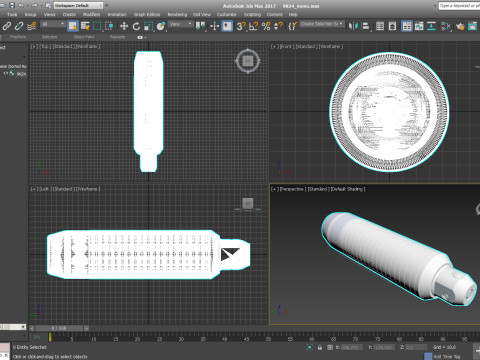Open the selection filter 'All' dropdown
Image resolution: width=480 pixels, height=360 pixels.
pyautogui.click(x=52, y=24)
